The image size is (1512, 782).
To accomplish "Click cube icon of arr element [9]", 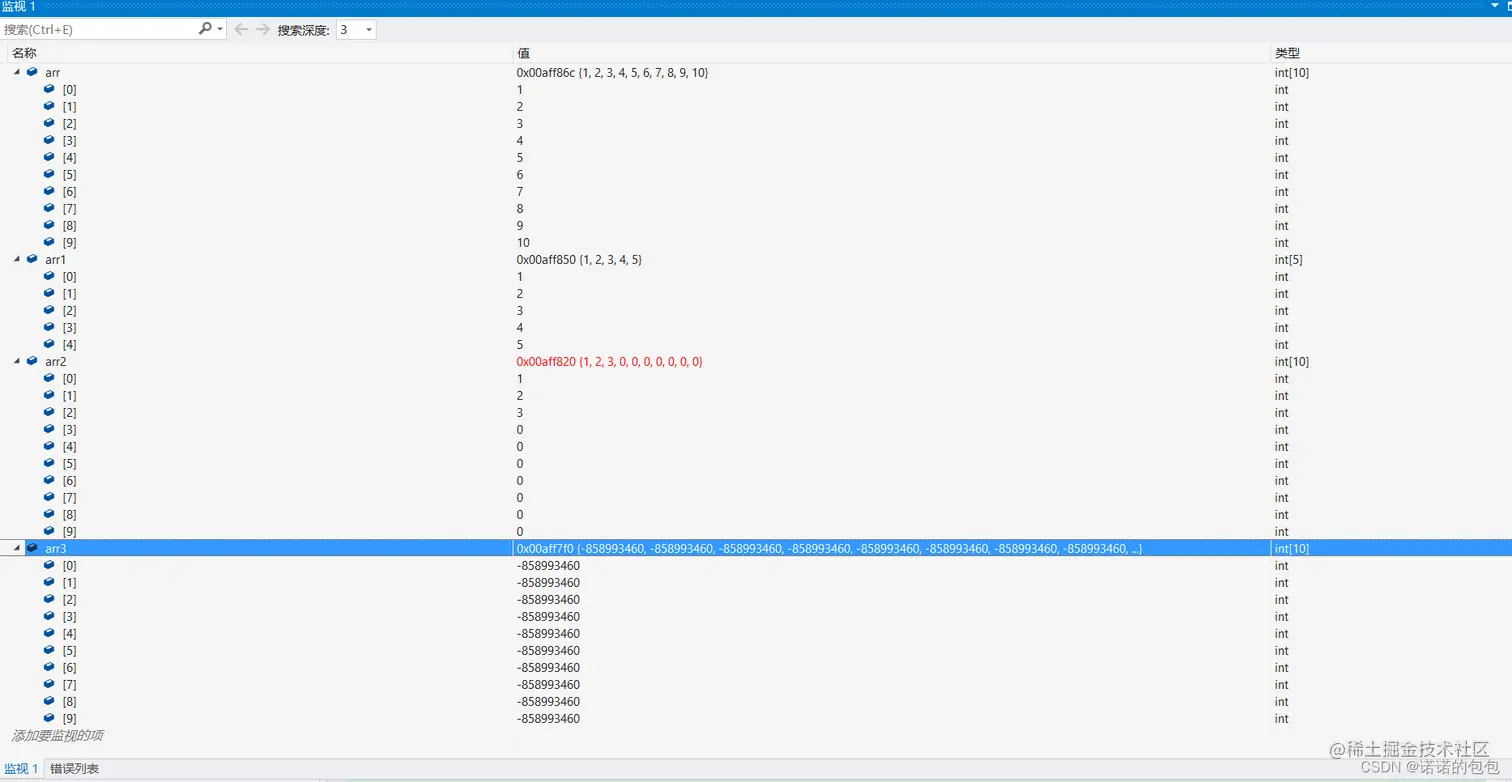I will pyautogui.click(x=49, y=242).
